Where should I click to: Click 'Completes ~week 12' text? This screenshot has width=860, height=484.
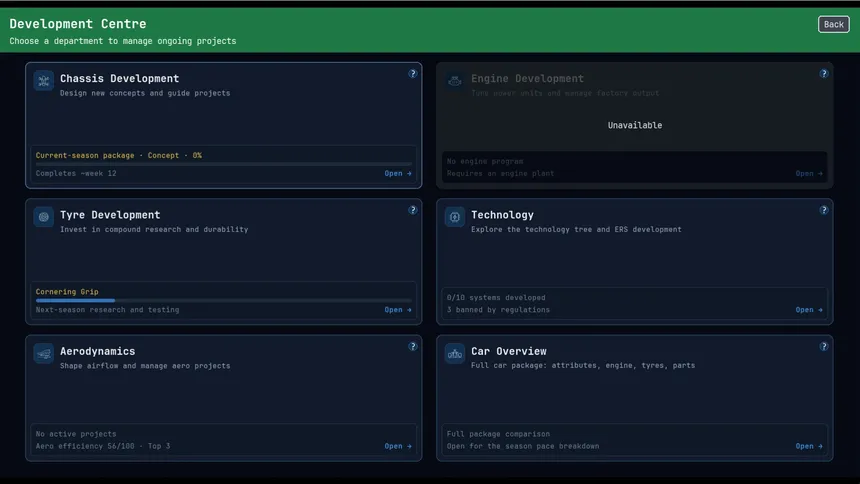pos(76,173)
